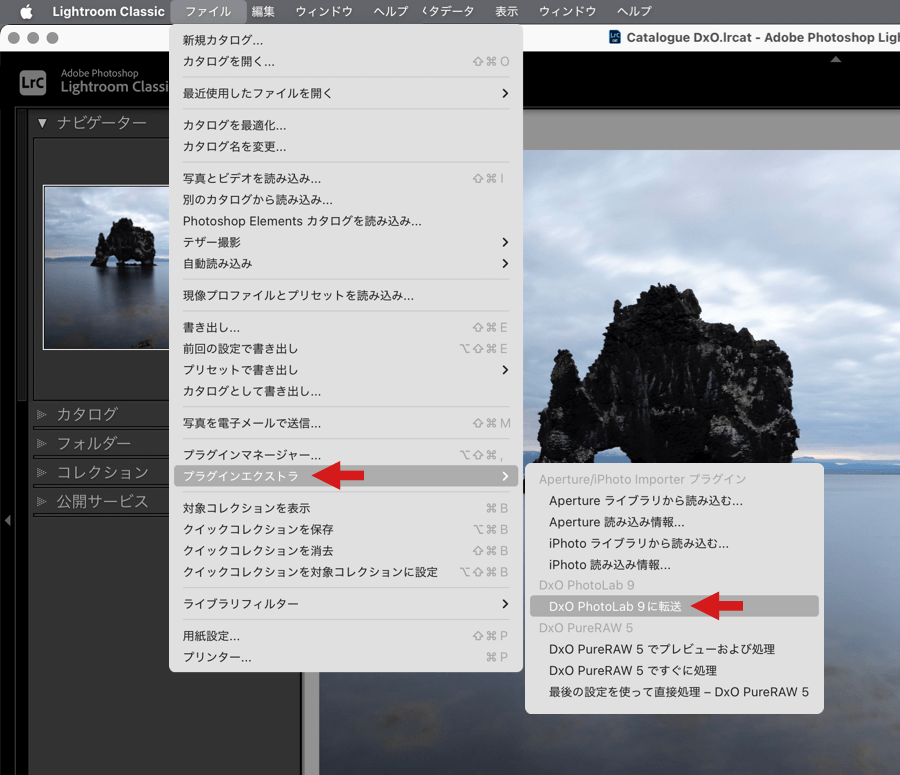Select 別のカタログから読み込み...
The image size is (900, 775).
346,200
